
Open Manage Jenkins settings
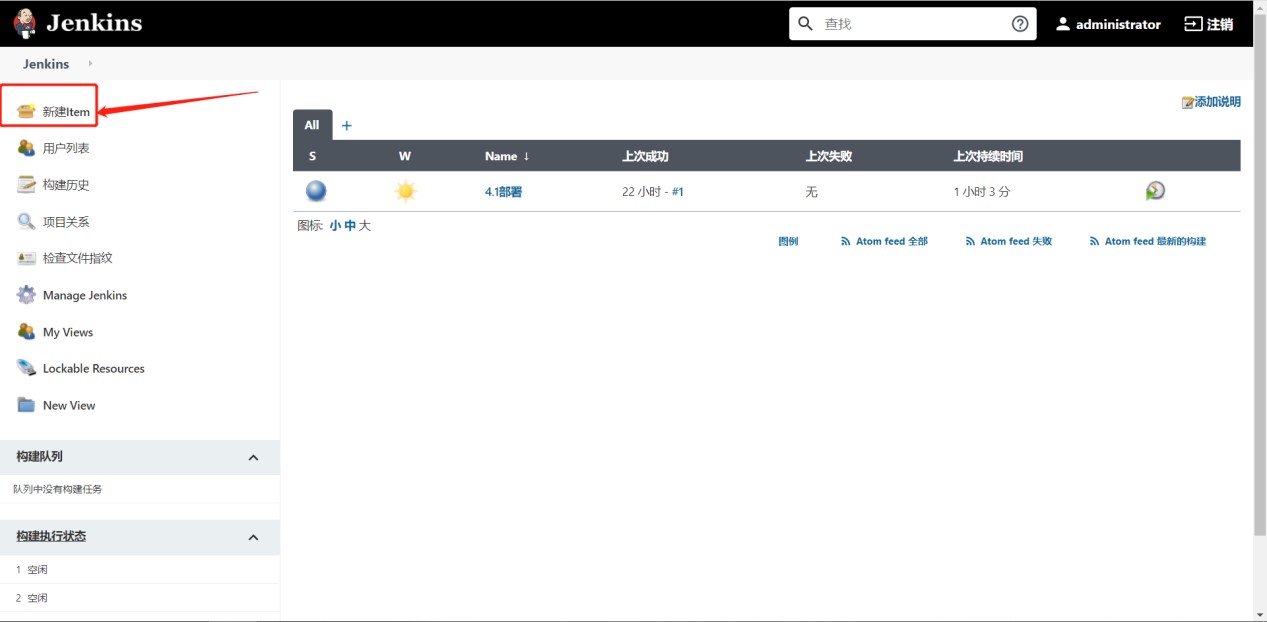point(84,294)
